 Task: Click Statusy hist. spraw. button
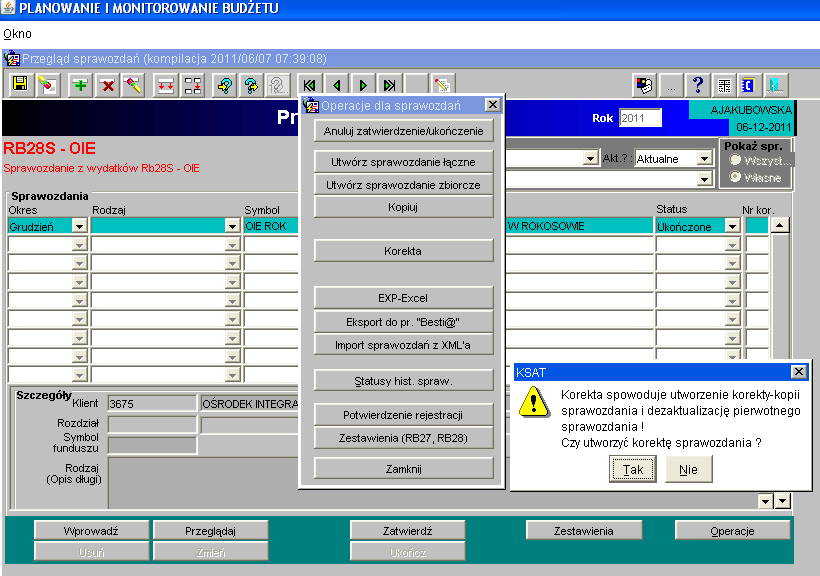tap(403, 381)
